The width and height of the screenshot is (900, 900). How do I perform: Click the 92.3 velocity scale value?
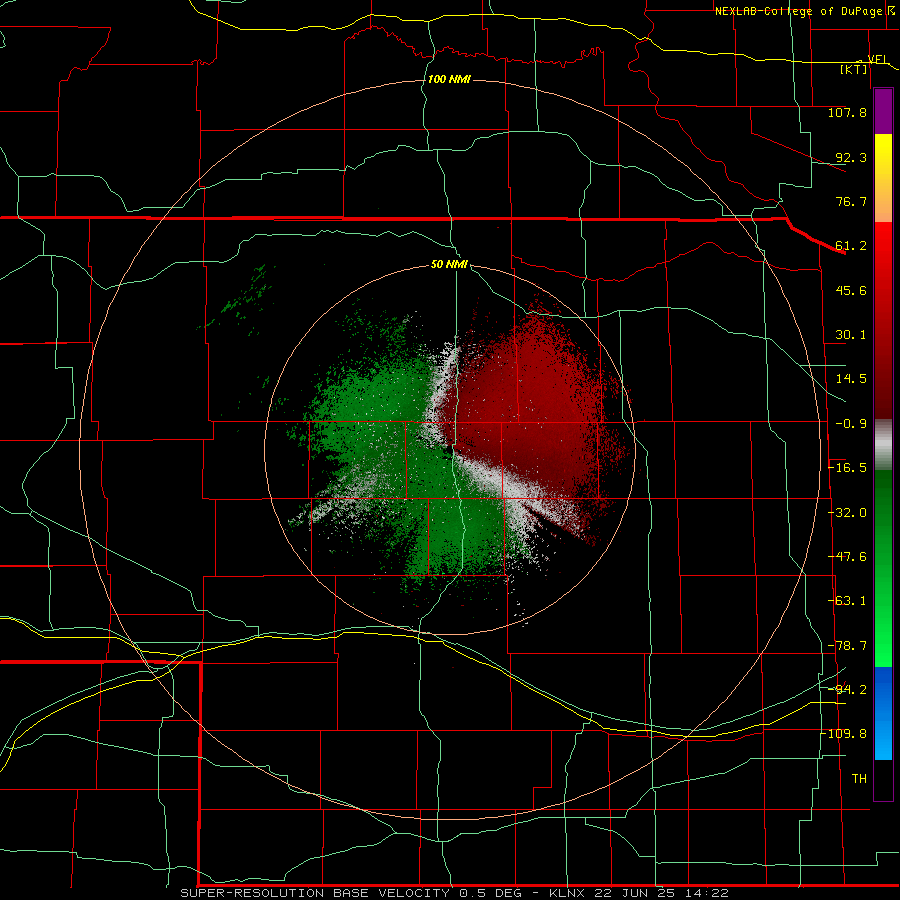pos(851,157)
